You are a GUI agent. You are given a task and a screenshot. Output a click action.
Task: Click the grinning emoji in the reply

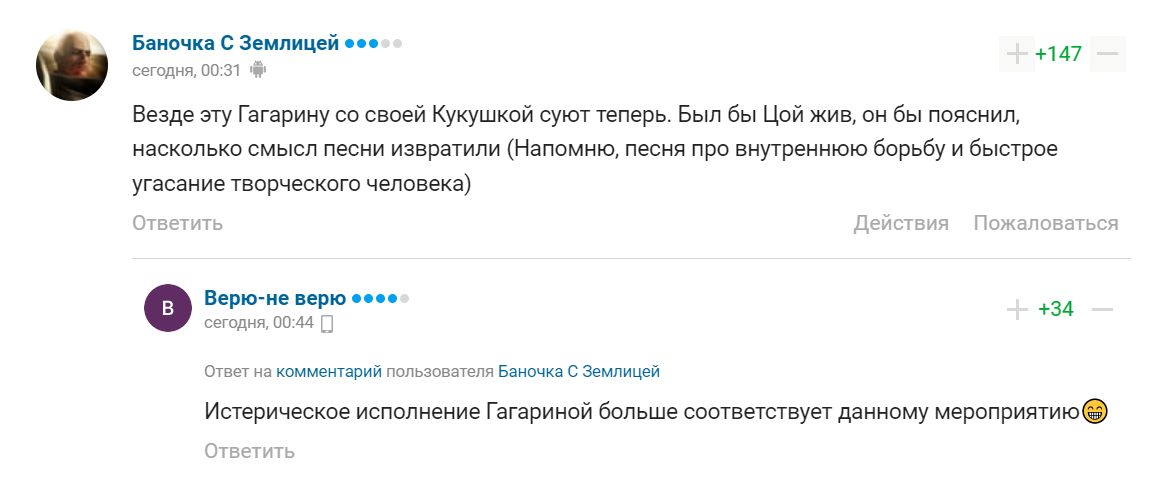pyautogui.click(x=1096, y=411)
